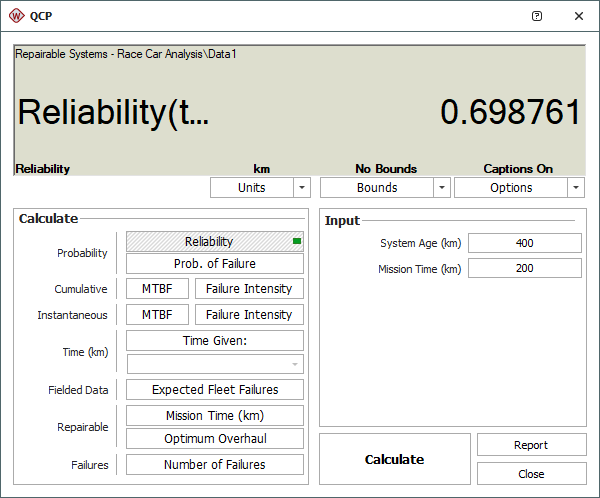Viewport: 600px width, 498px height.
Task: Open the Bounds dropdown arrow
Action: 441,188
